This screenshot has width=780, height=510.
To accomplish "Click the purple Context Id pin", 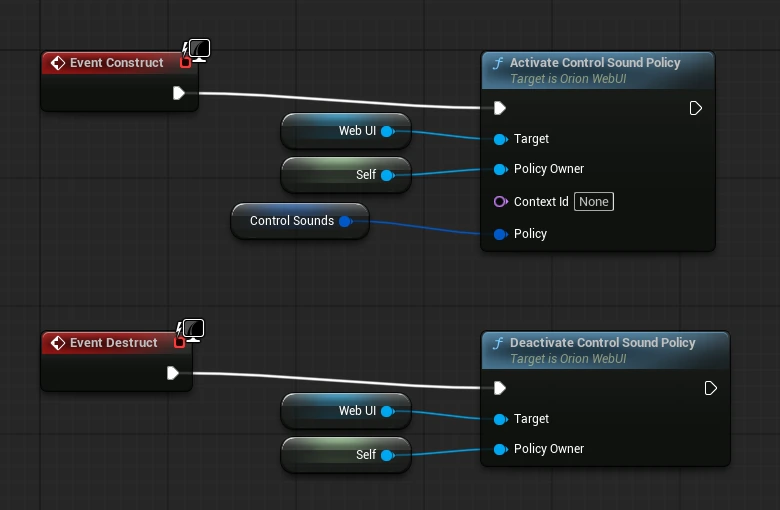I will 500,202.
